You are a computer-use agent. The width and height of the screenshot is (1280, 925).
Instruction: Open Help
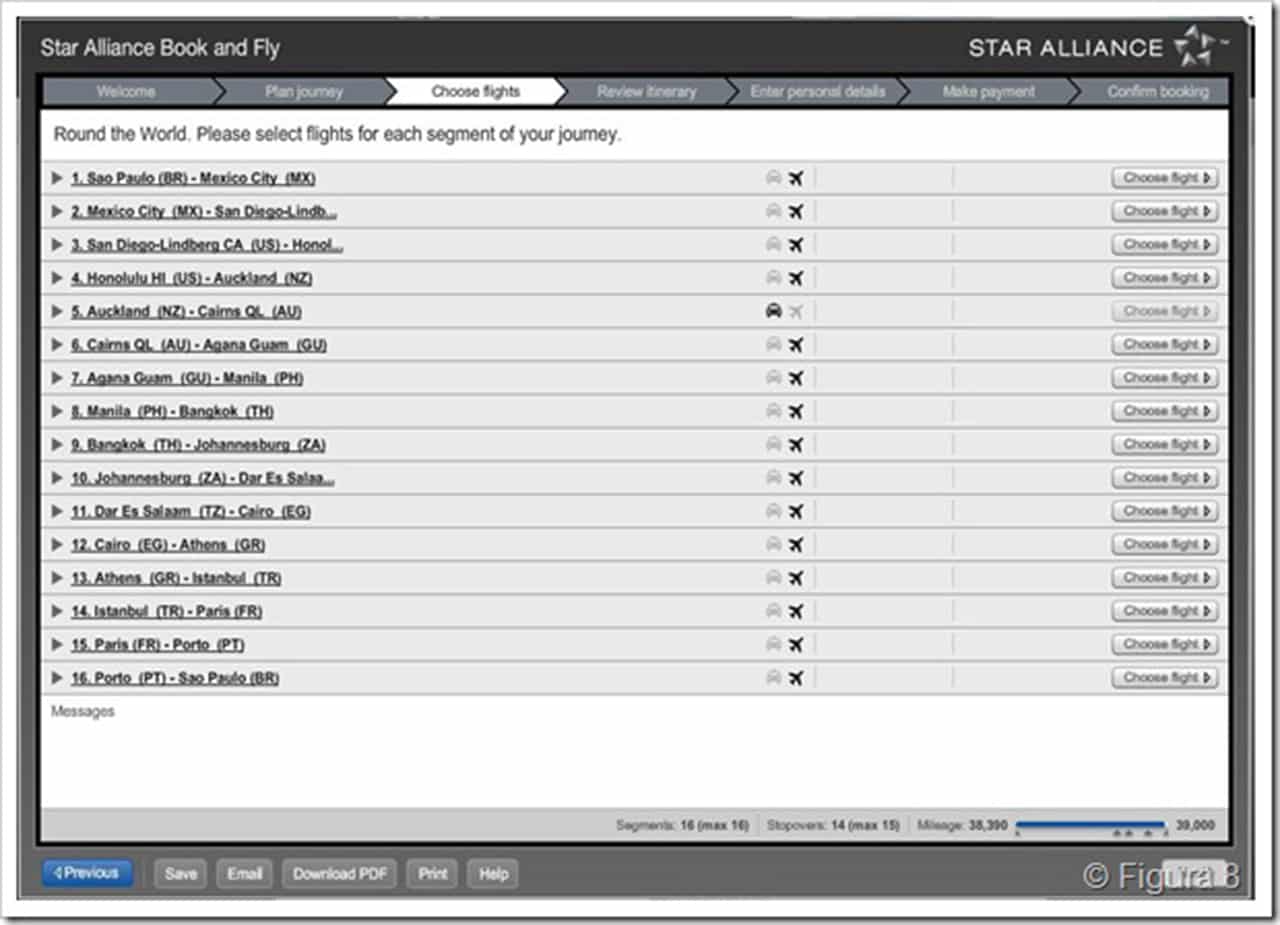494,873
